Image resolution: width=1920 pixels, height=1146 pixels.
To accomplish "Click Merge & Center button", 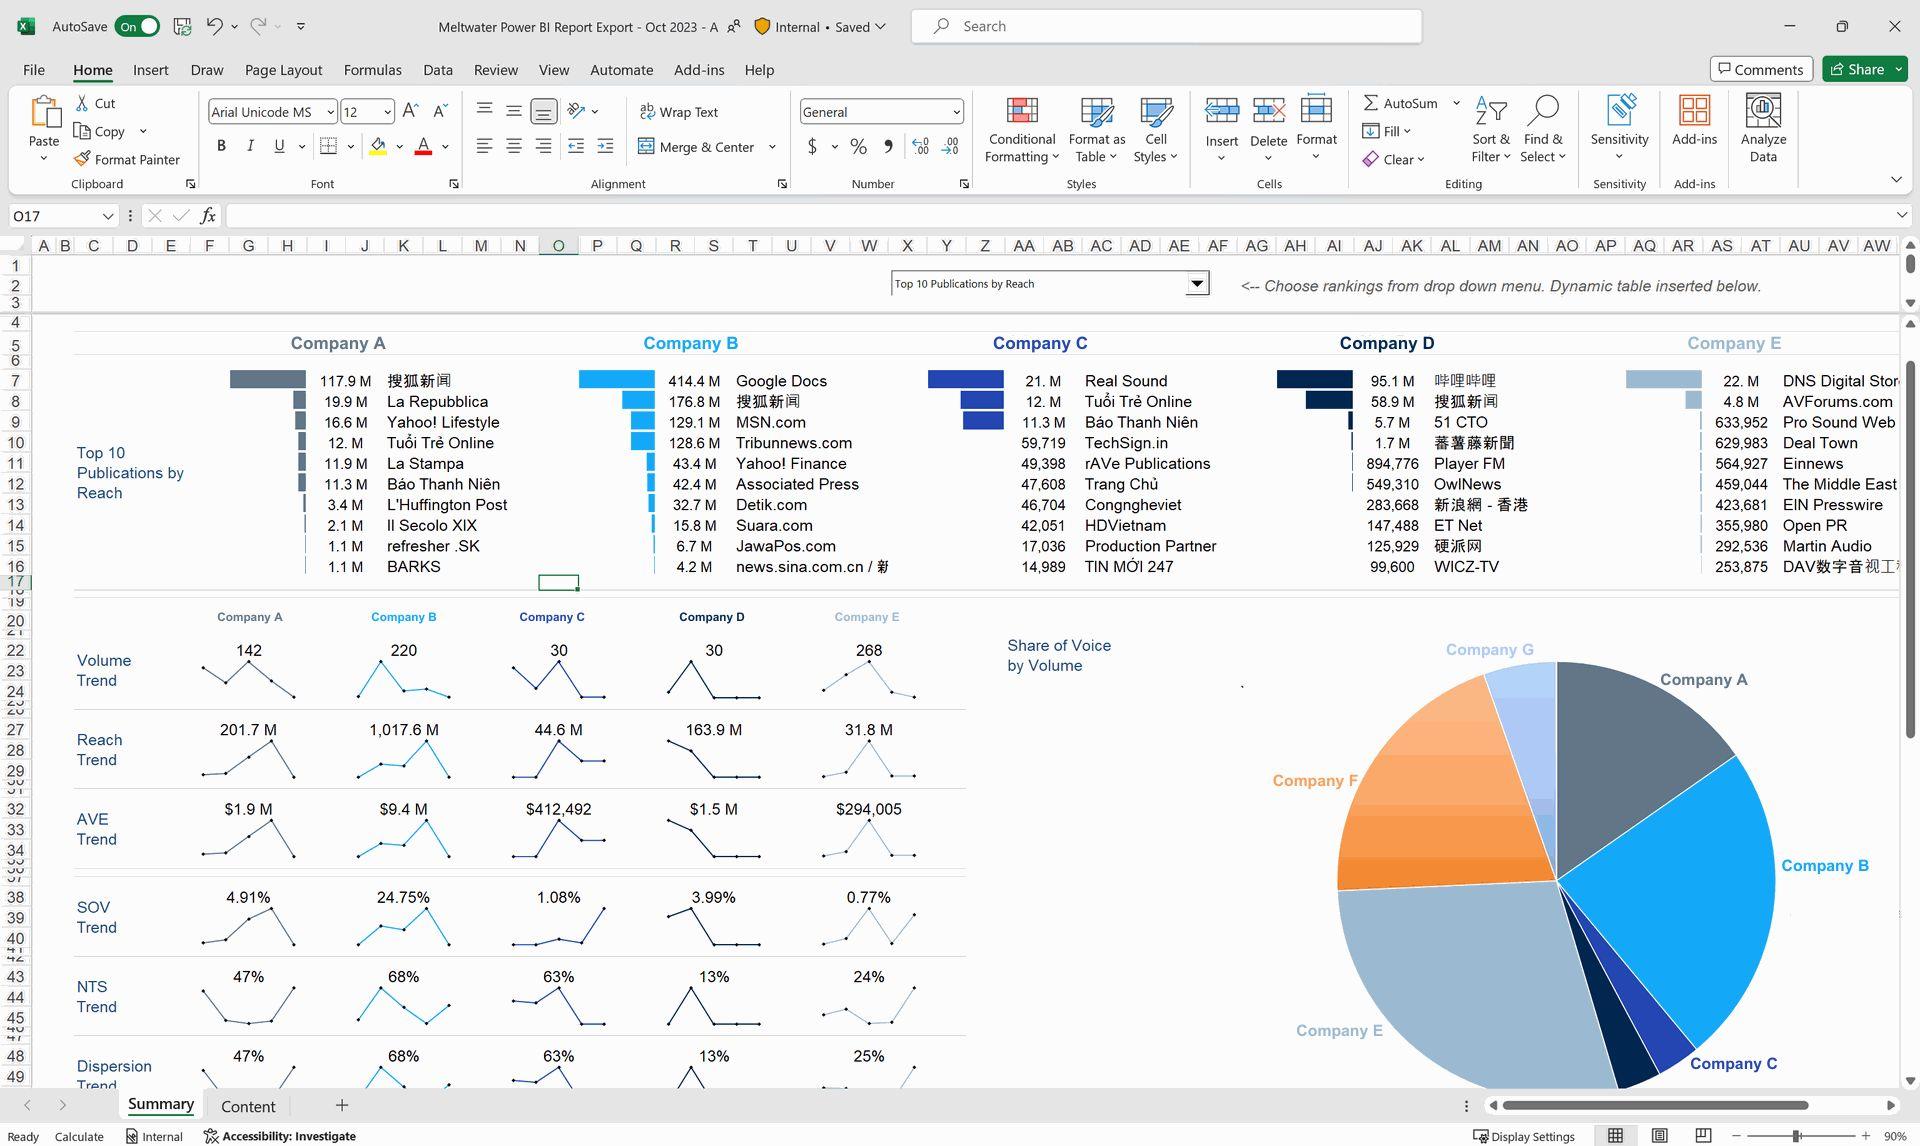I will (x=697, y=147).
